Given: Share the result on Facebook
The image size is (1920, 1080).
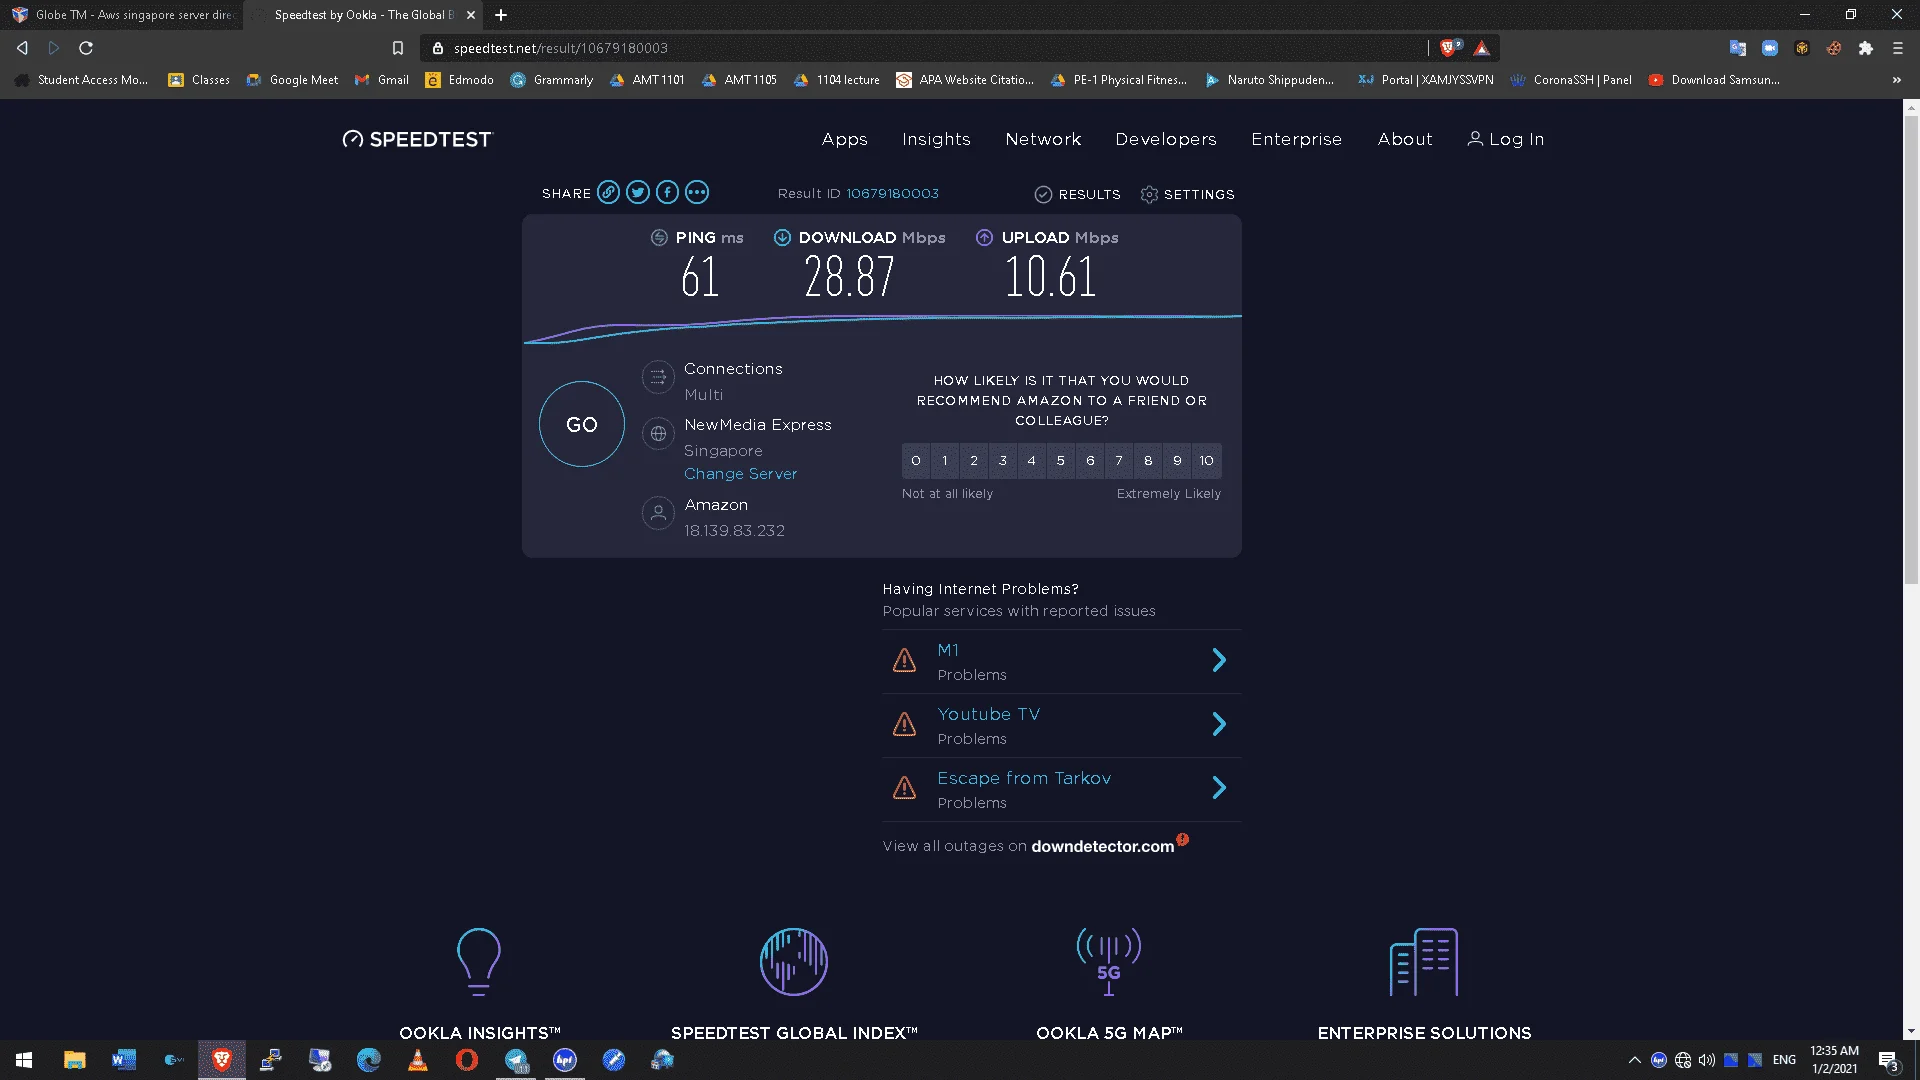Looking at the screenshot, I should (667, 193).
